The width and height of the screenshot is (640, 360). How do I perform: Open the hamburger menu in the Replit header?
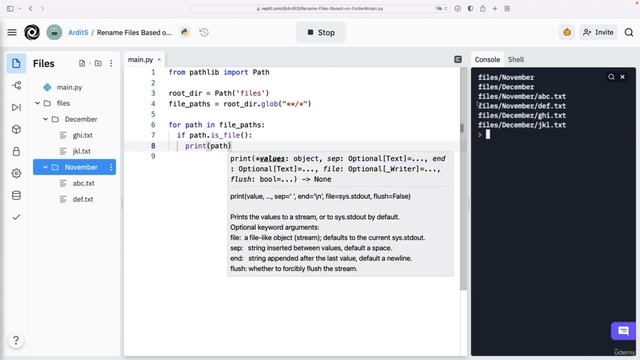tap(12, 32)
